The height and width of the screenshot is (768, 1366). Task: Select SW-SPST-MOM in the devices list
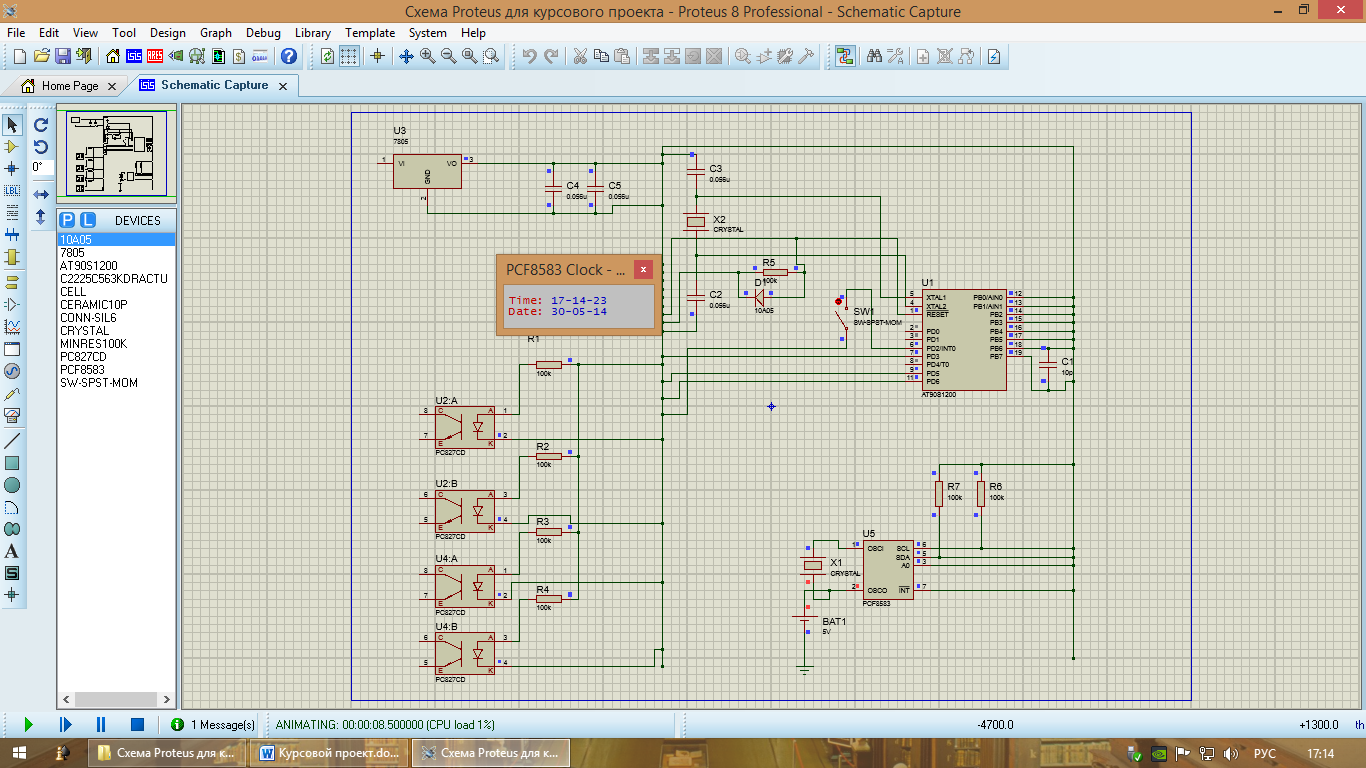[x=116, y=382]
